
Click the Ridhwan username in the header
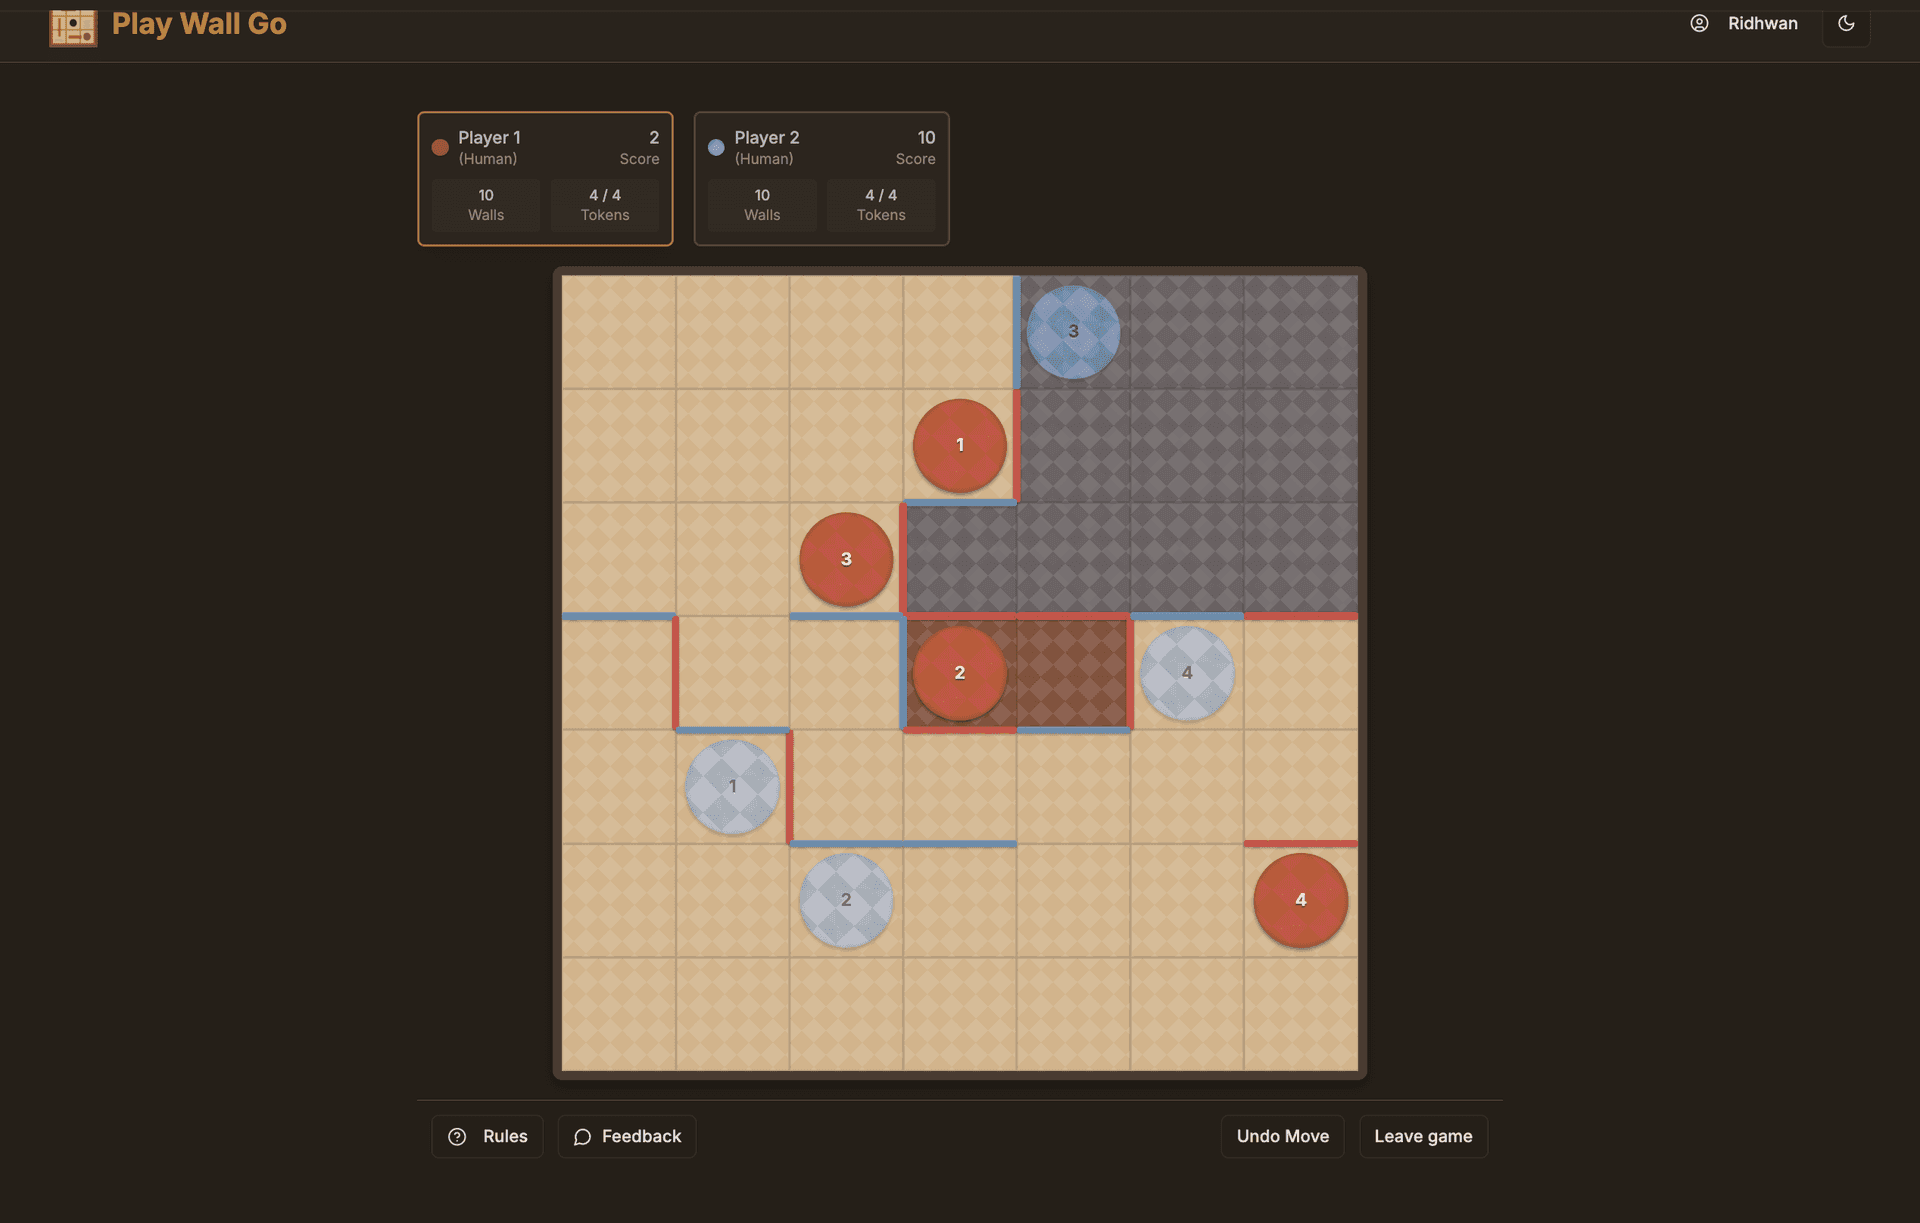coord(1763,23)
